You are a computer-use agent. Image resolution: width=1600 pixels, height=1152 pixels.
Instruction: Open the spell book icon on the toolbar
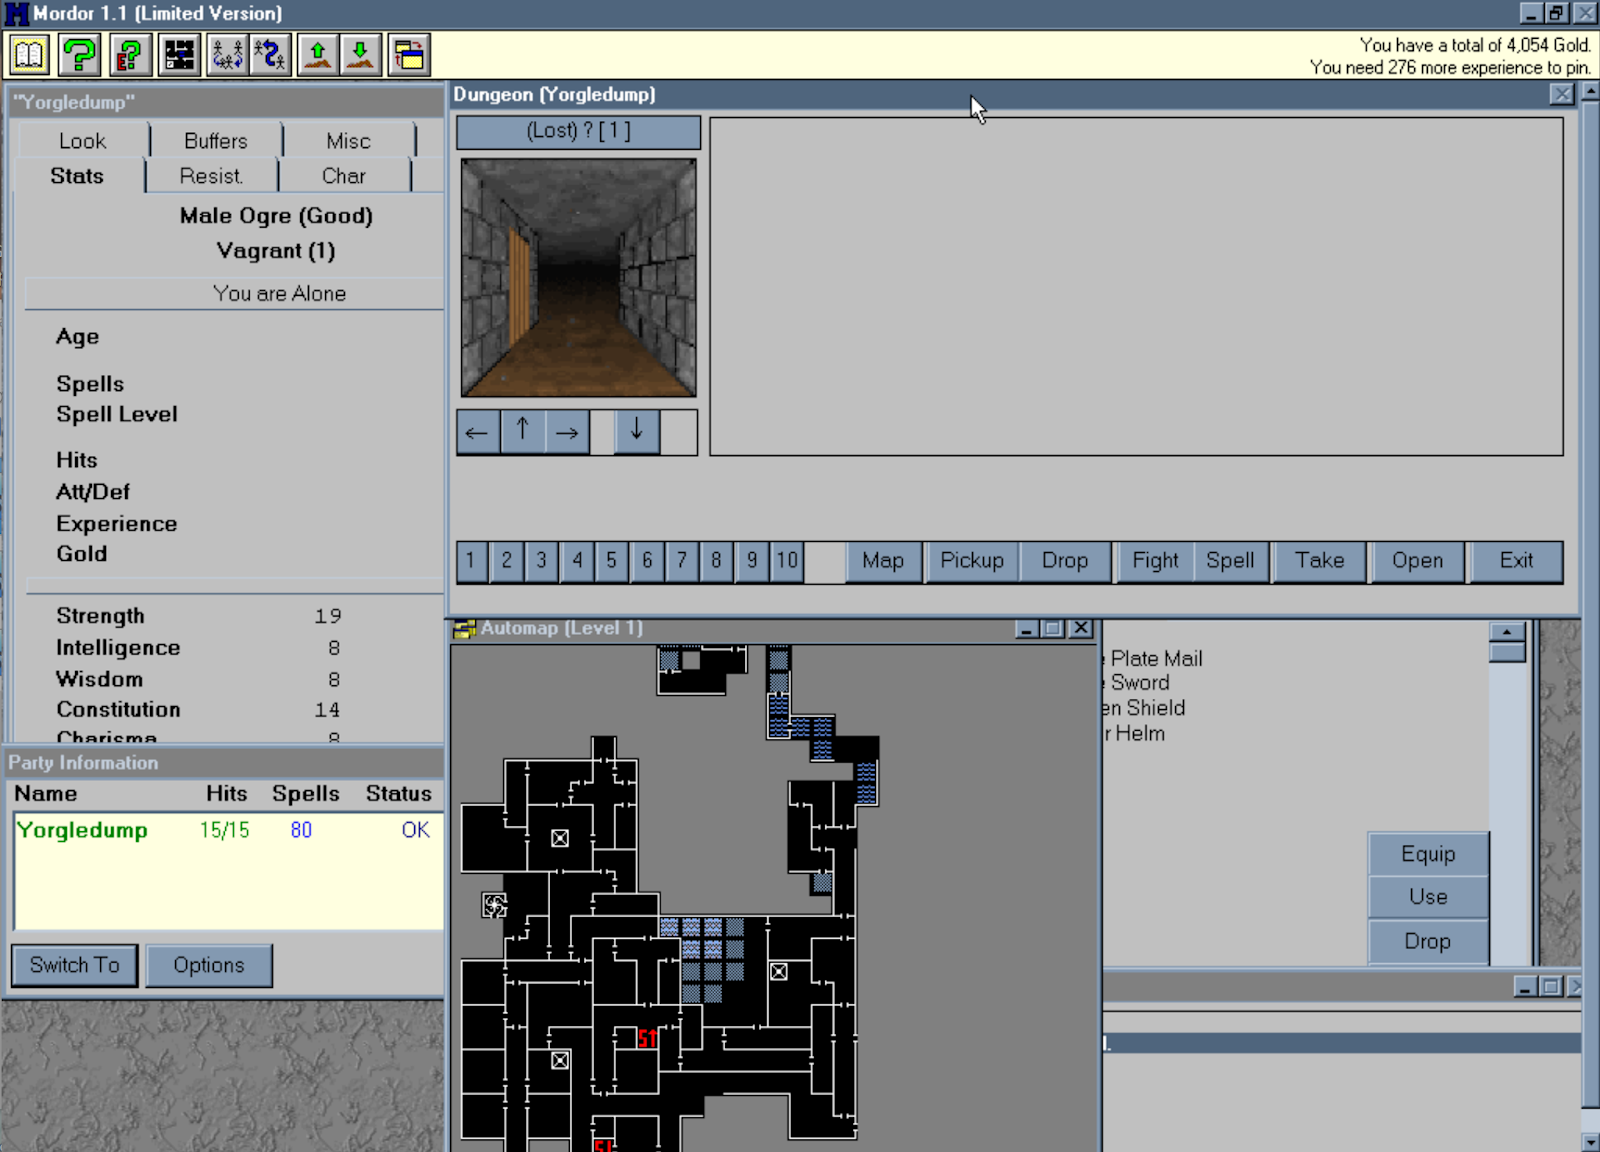pos(29,55)
